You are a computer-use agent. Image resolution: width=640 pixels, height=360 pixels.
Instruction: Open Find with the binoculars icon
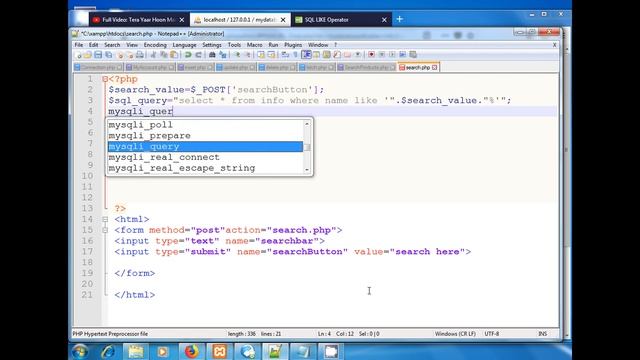click(212, 54)
